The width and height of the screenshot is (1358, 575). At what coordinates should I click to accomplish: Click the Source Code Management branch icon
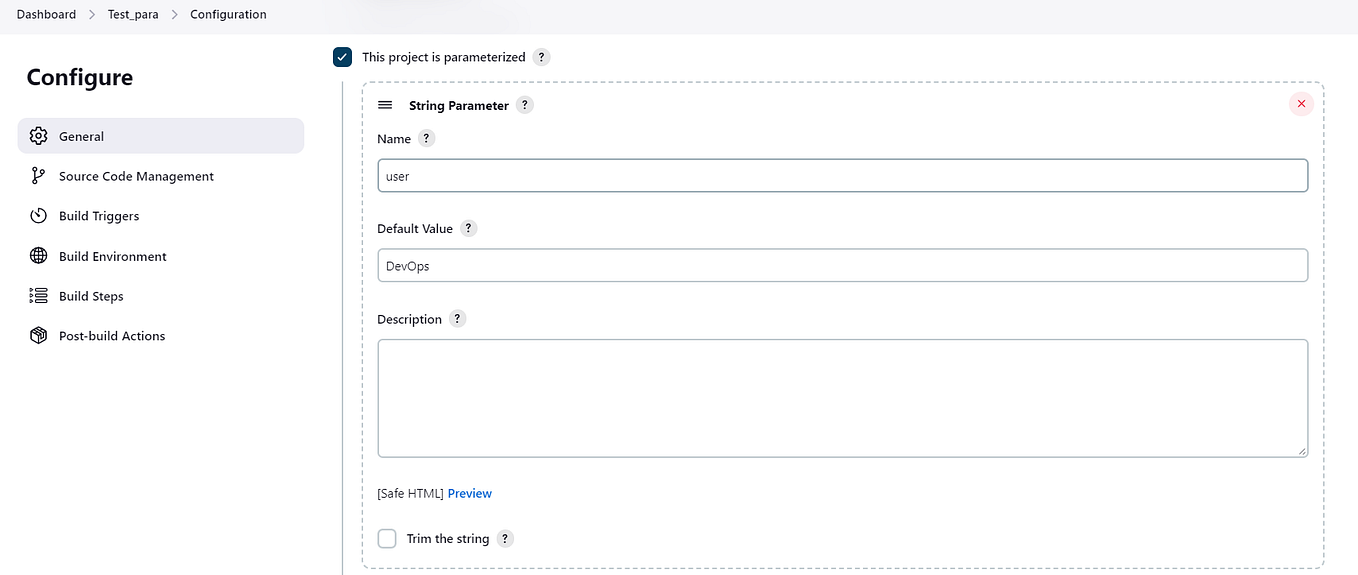click(x=39, y=176)
